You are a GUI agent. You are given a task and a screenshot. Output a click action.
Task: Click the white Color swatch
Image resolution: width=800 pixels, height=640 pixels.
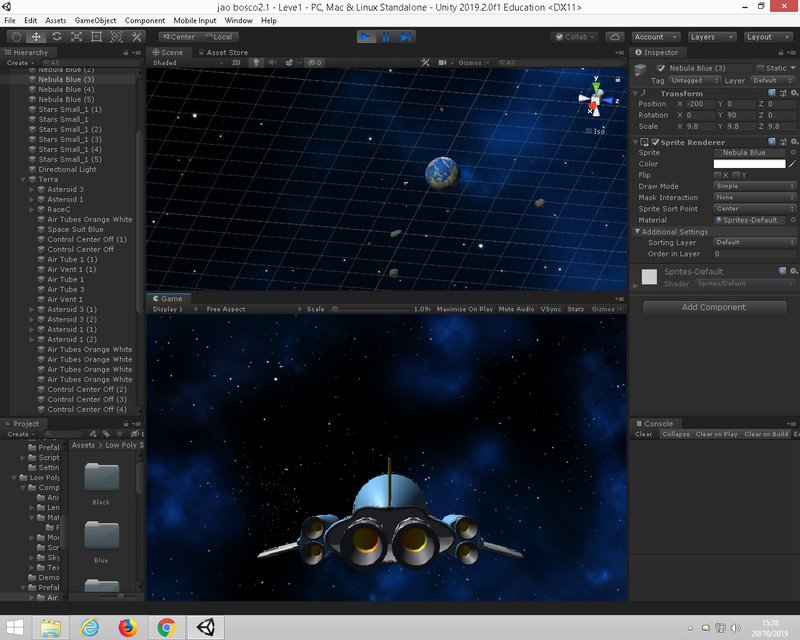[748, 164]
